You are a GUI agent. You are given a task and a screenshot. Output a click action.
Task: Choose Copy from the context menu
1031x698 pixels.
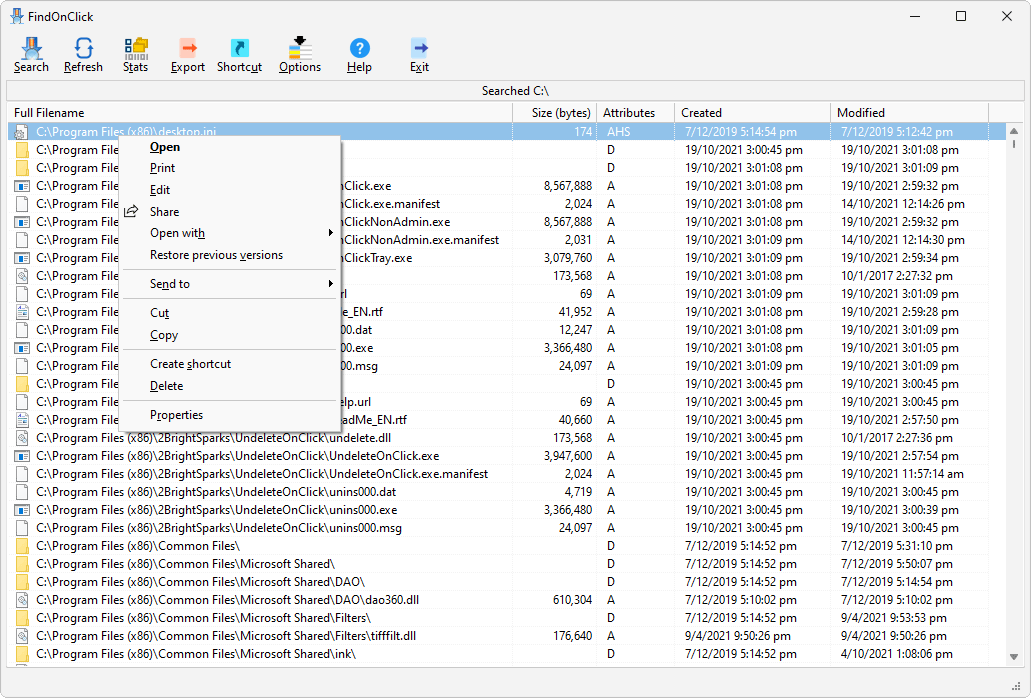pos(164,335)
